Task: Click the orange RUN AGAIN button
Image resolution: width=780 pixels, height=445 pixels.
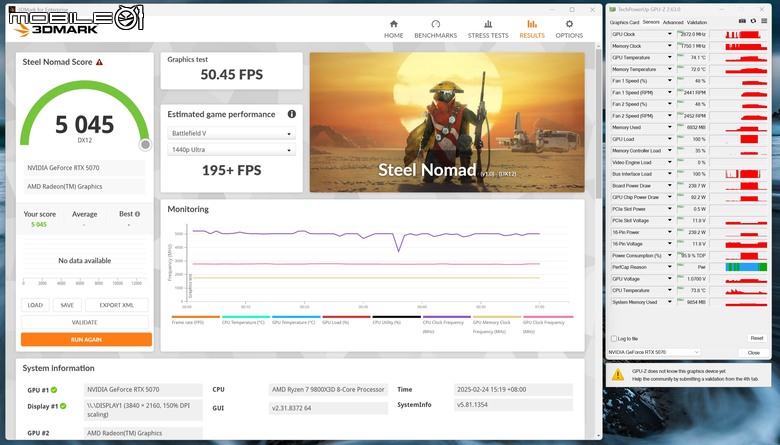Action: (86, 340)
